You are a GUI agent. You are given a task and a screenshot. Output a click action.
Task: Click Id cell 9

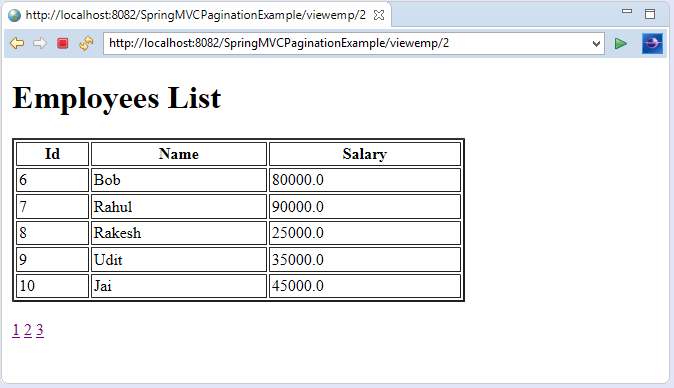pyautogui.click(x=52, y=260)
